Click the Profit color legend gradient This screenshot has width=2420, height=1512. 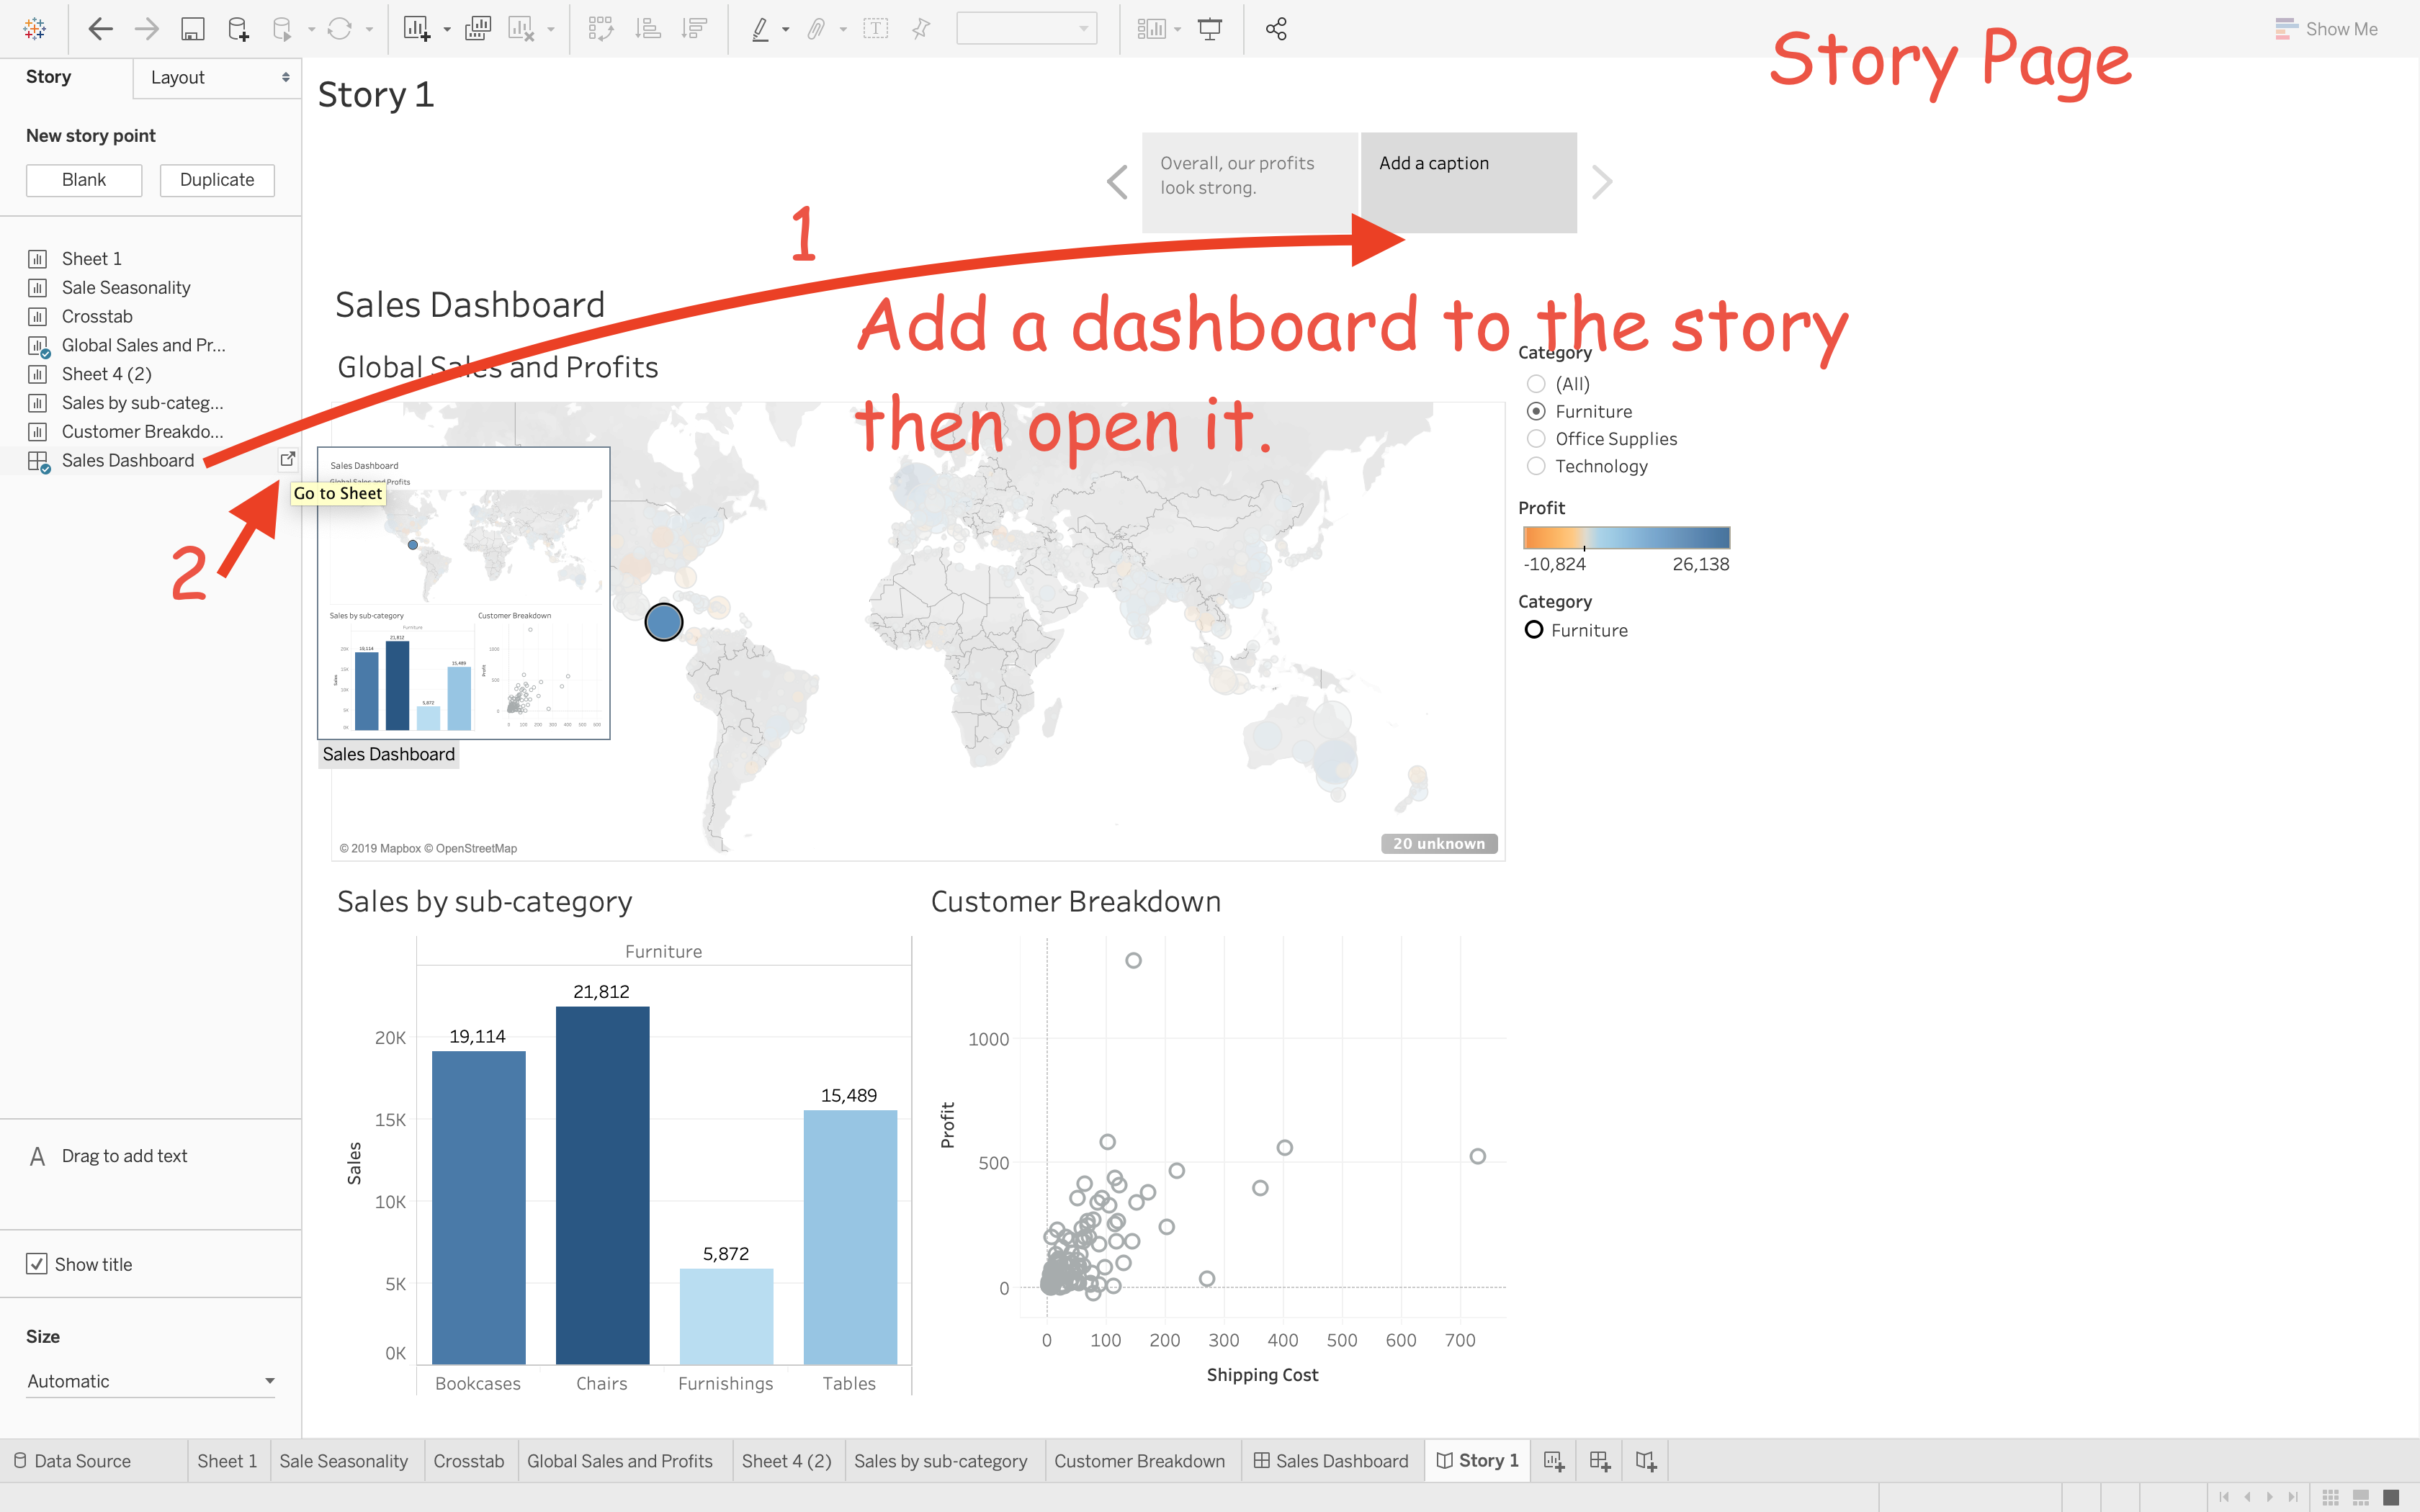pos(1626,538)
